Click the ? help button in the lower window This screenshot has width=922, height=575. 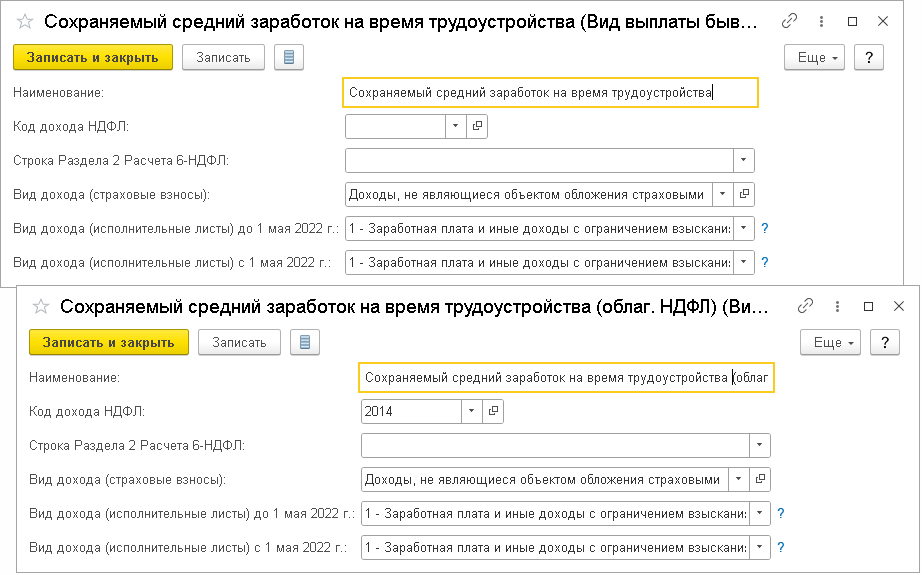click(x=885, y=342)
